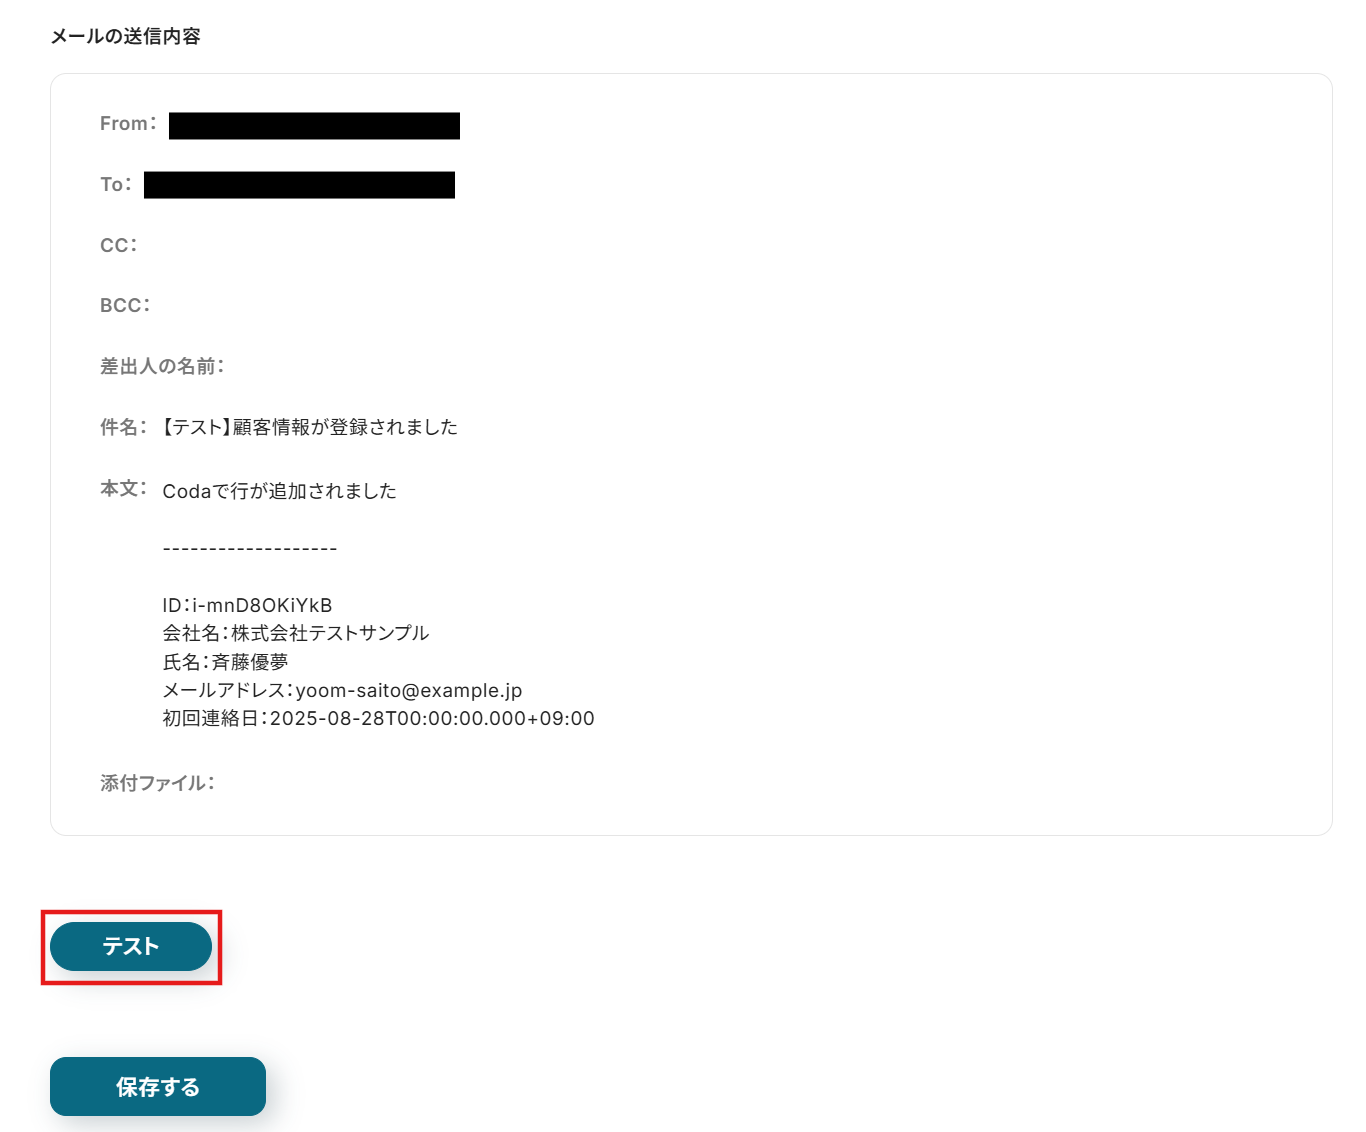The width and height of the screenshot is (1366, 1132).
Task: Click the line Codaで行が追加されました
Action: [280, 491]
